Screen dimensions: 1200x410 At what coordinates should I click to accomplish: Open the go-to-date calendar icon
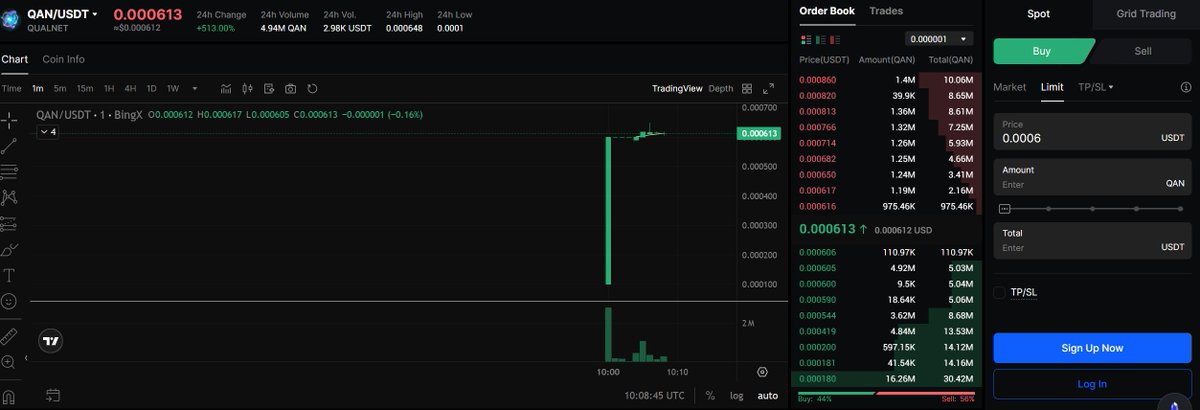point(53,395)
